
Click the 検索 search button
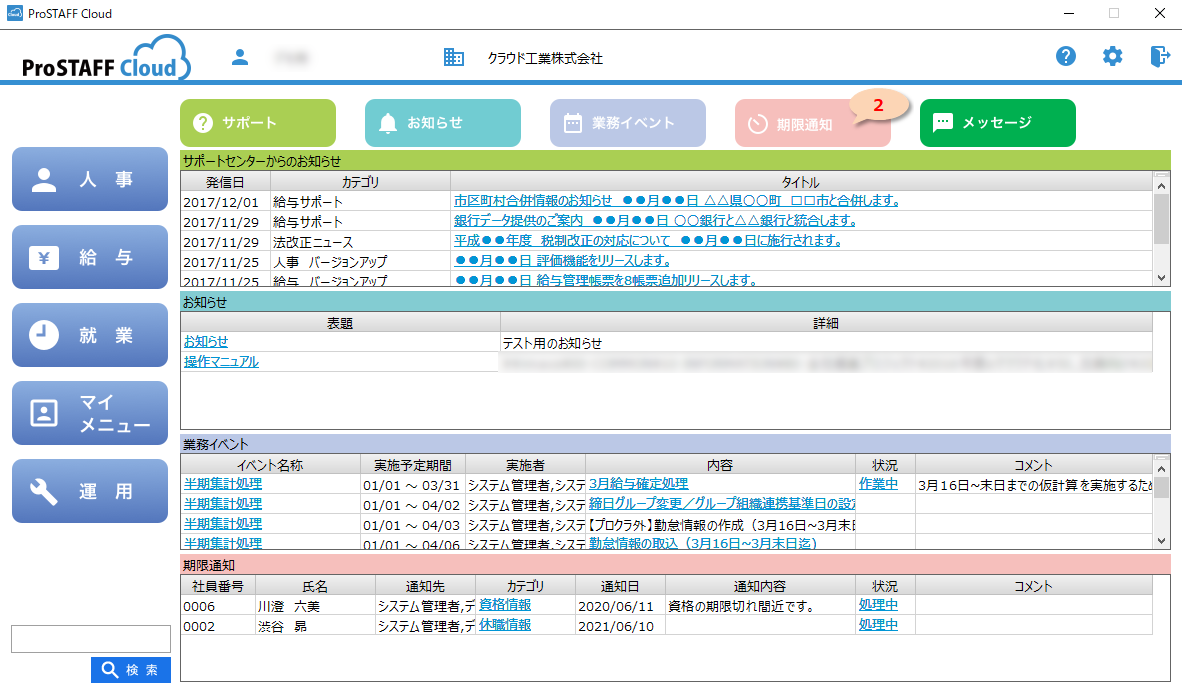click(130, 670)
